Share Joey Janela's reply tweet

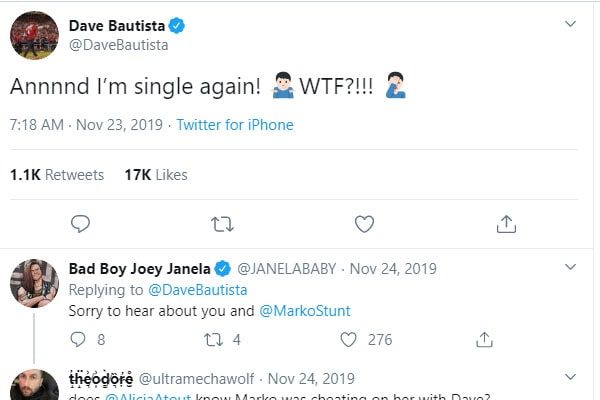[x=484, y=340]
